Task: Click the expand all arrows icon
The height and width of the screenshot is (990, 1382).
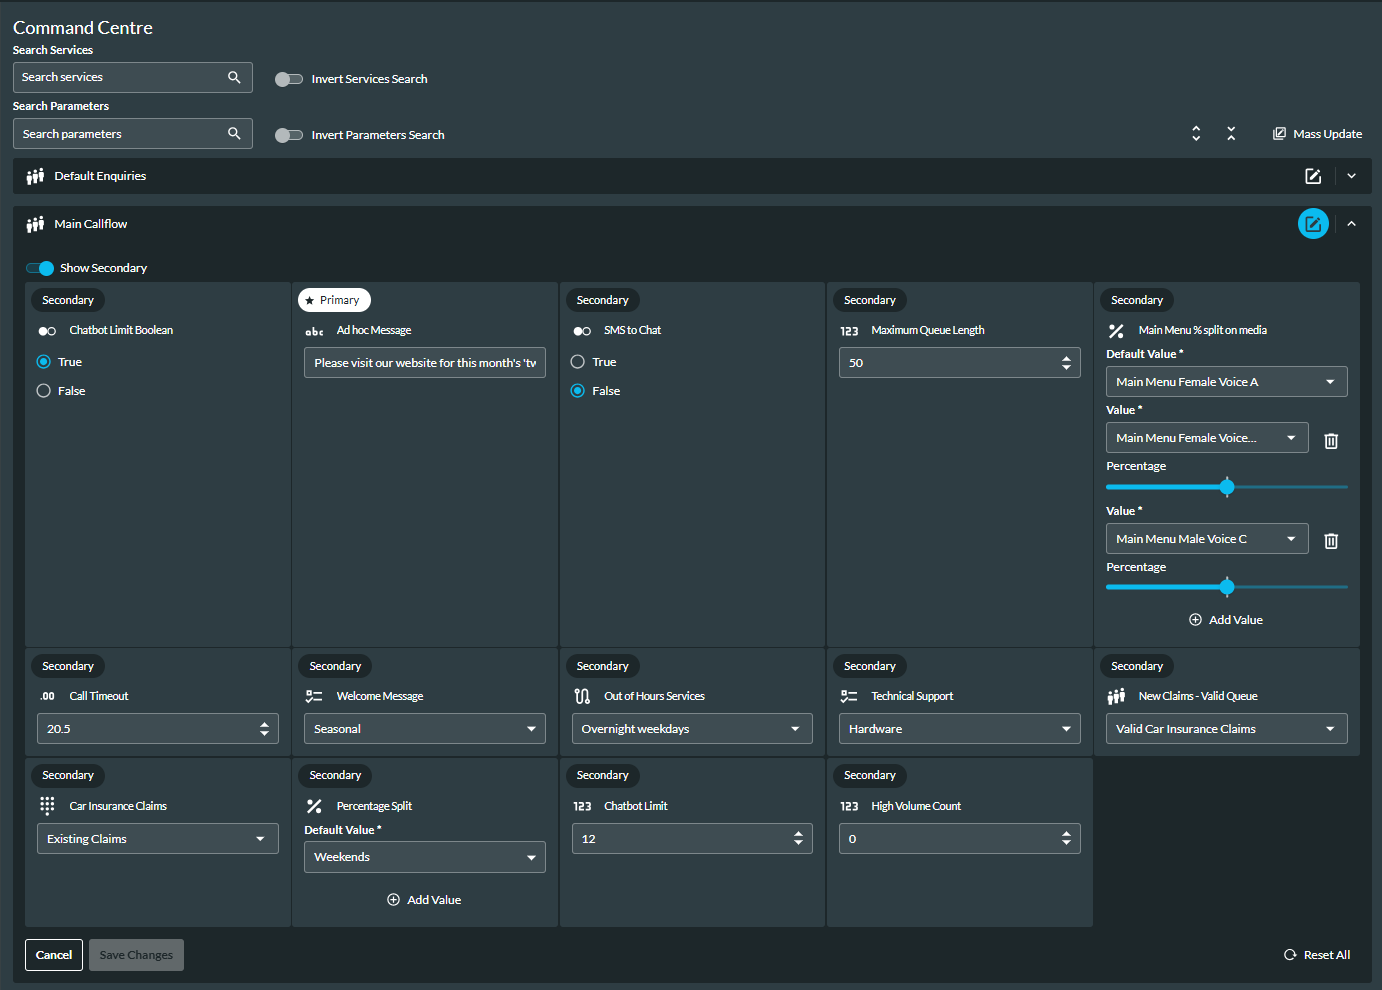Action: point(1196,134)
